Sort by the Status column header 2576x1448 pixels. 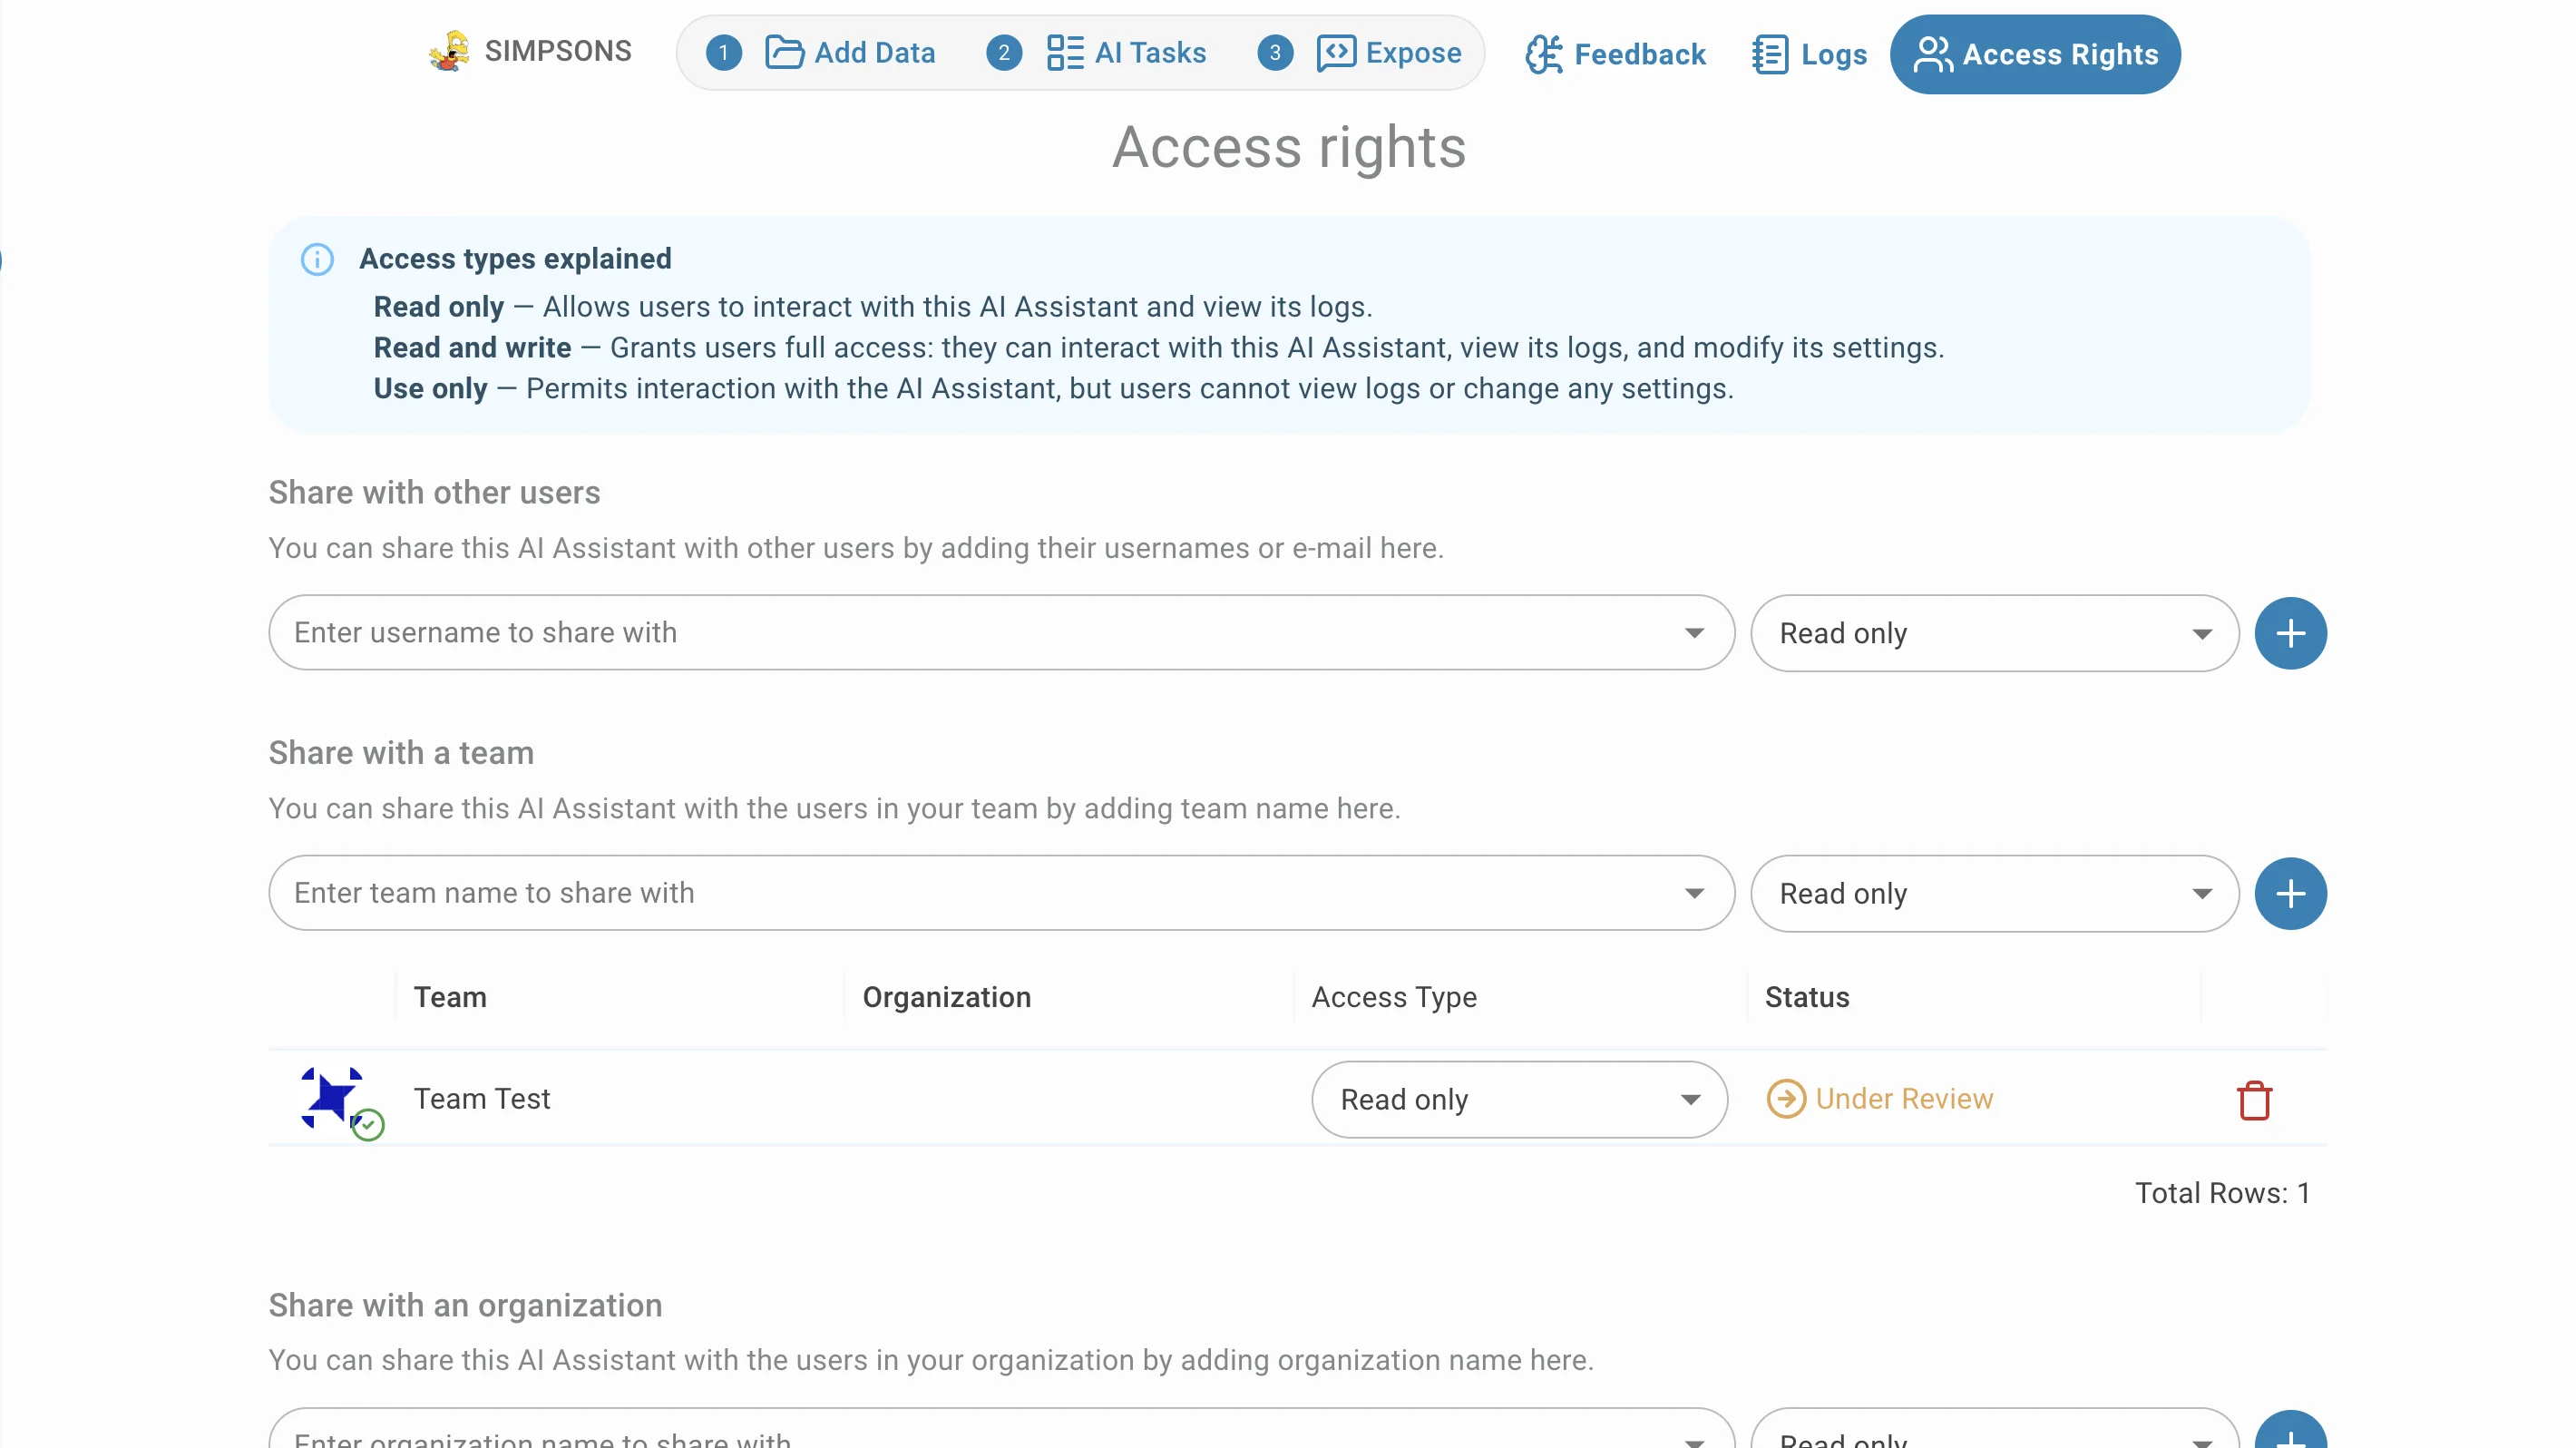[1807, 997]
